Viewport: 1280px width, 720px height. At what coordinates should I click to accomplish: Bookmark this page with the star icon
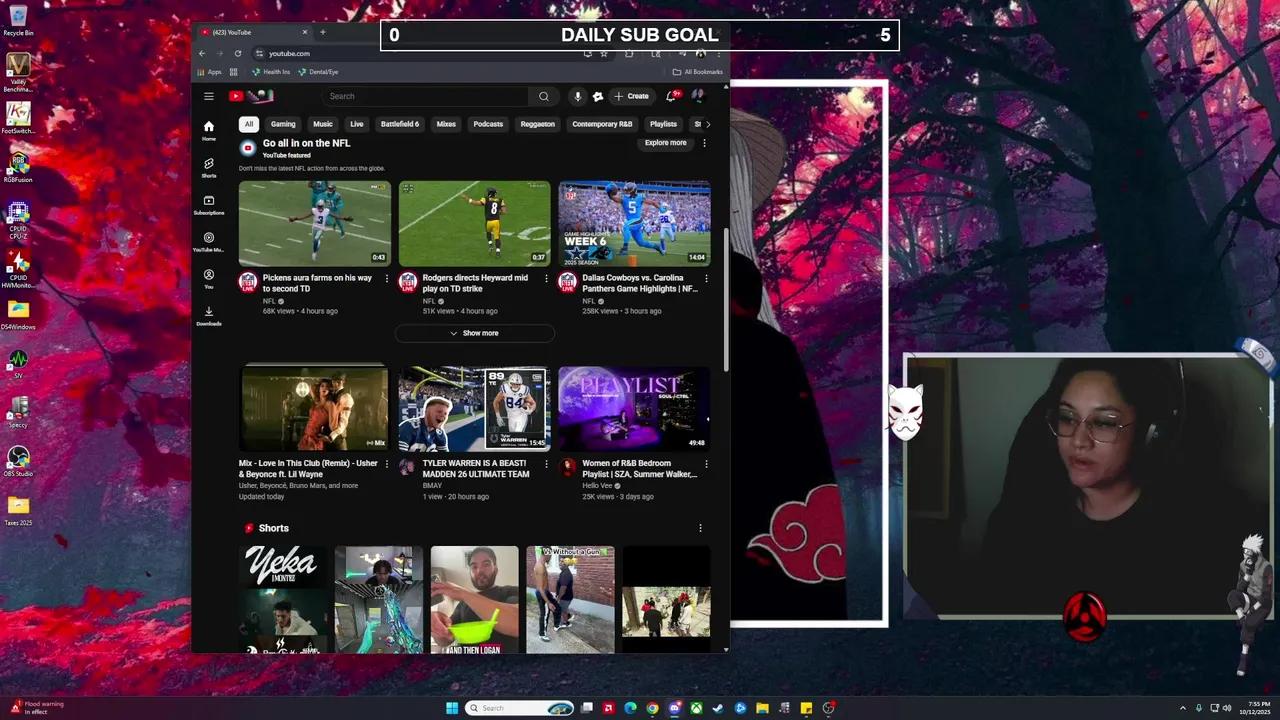pyautogui.click(x=604, y=53)
